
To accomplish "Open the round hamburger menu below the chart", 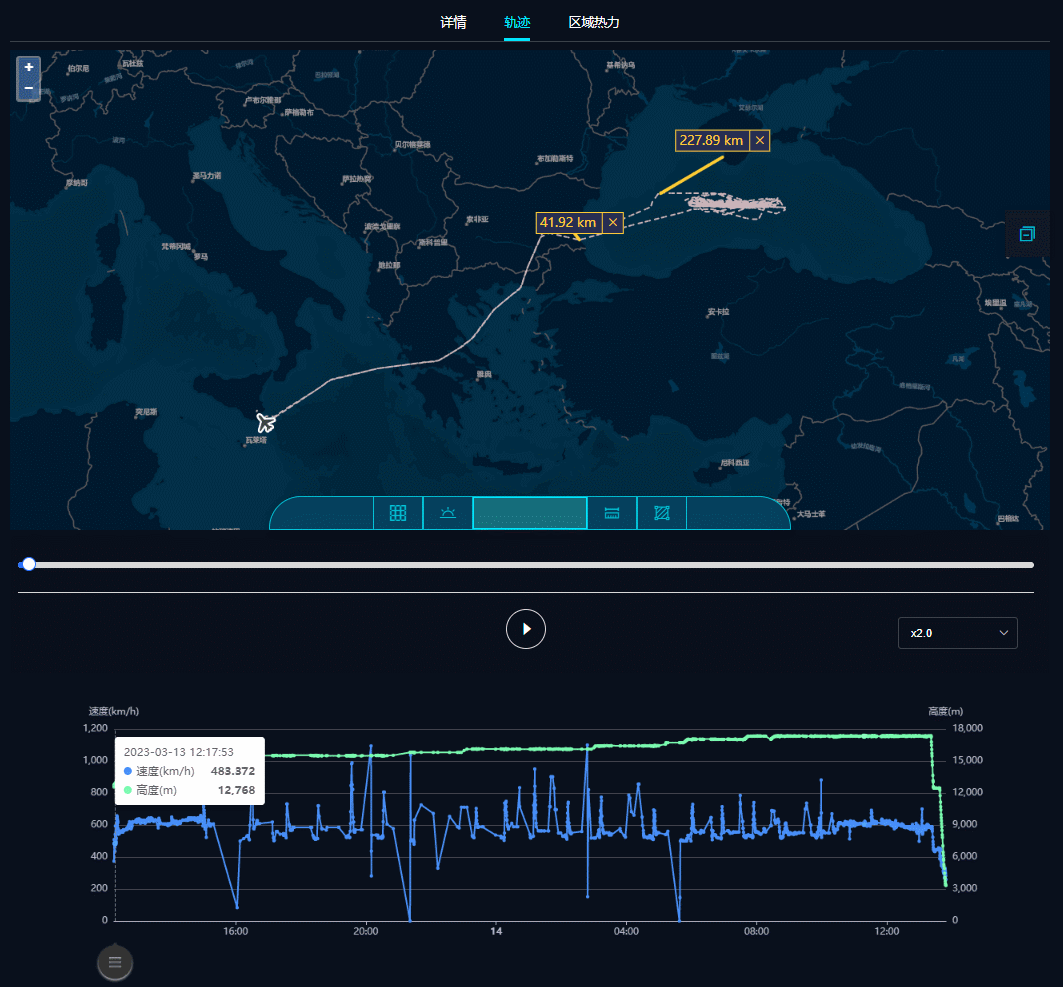I will [115, 962].
